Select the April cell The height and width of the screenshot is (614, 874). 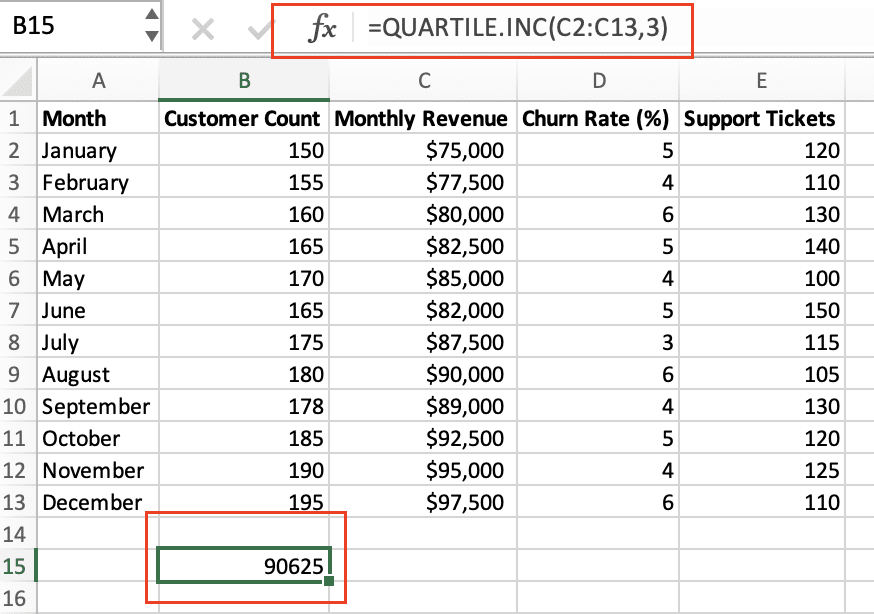click(98, 246)
